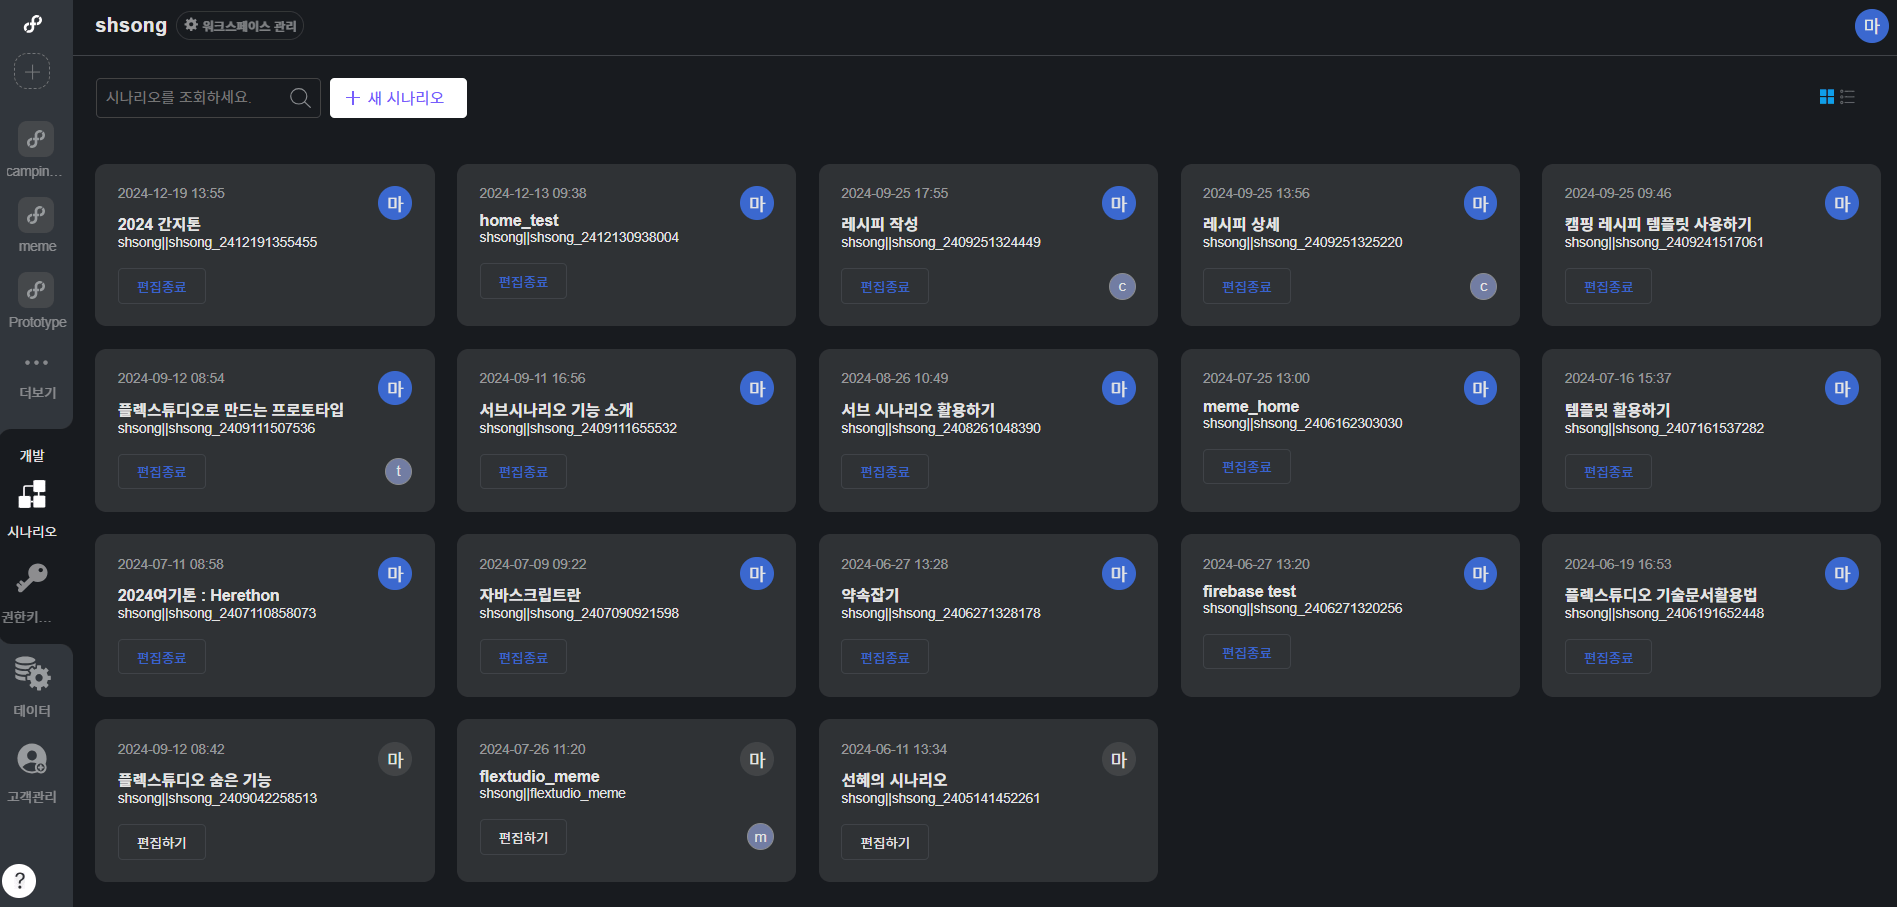Viewport: 1897px width, 907px height.
Task: Open the 템플릿 활용하기 scenario title
Action: tap(1617, 410)
